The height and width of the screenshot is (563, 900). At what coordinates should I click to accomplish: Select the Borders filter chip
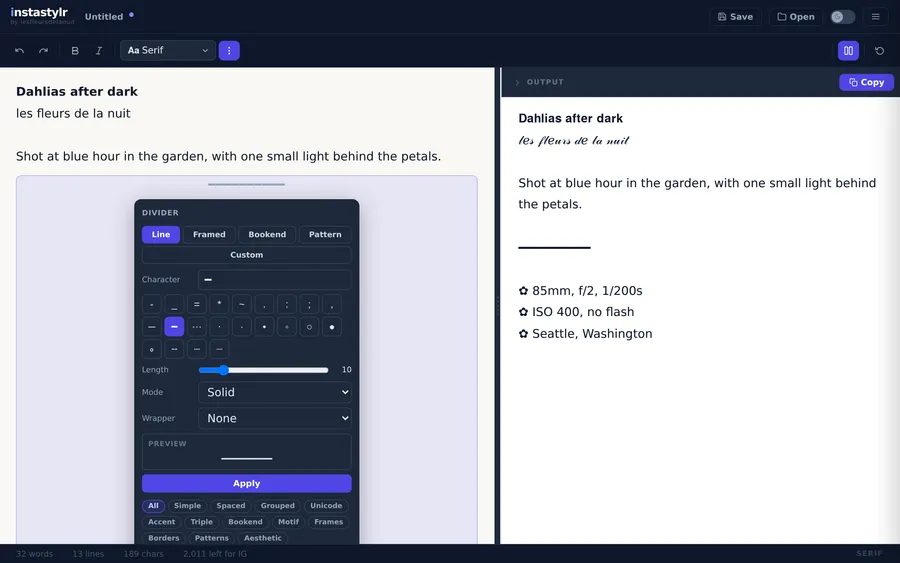[x=164, y=538]
